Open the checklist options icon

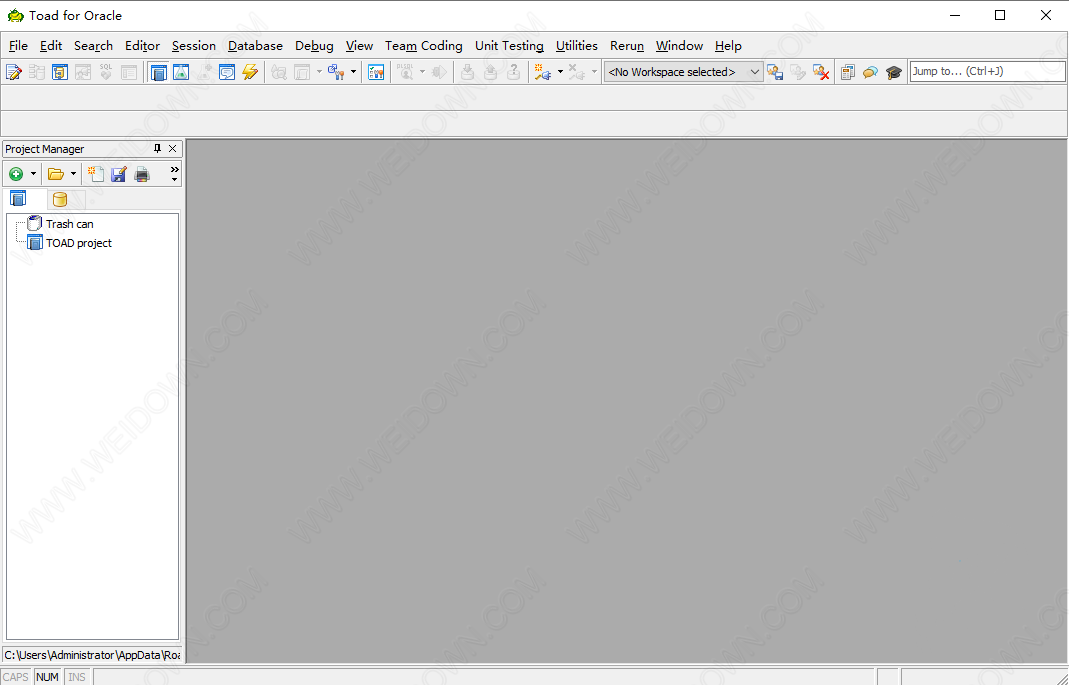376,72
